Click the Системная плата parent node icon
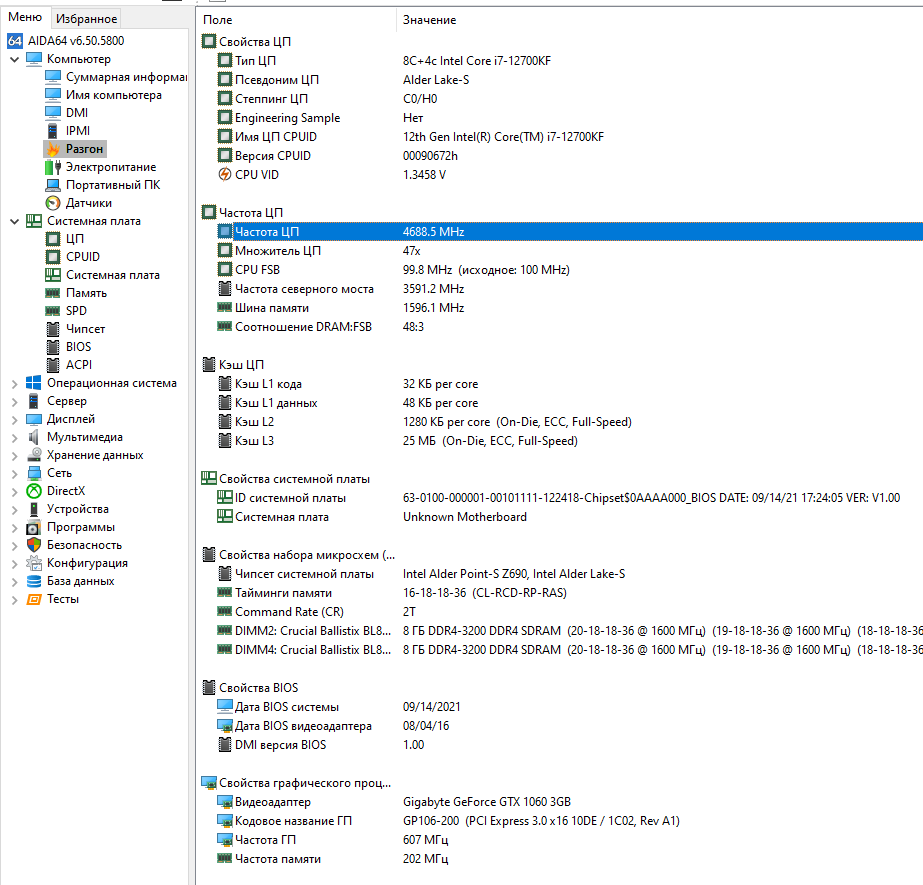 (x=34, y=221)
